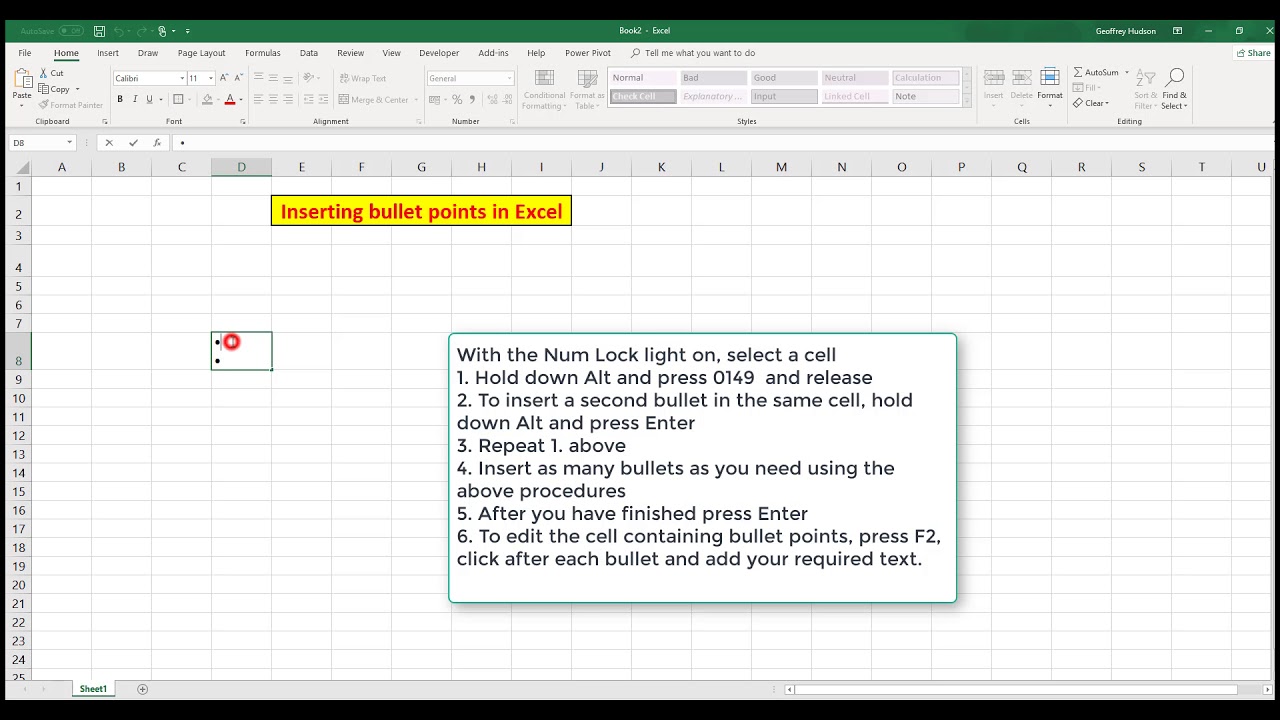Customize Quick Access Toolbar dropdown
This screenshot has width=1280, height=720.
(x=187, y=31)
